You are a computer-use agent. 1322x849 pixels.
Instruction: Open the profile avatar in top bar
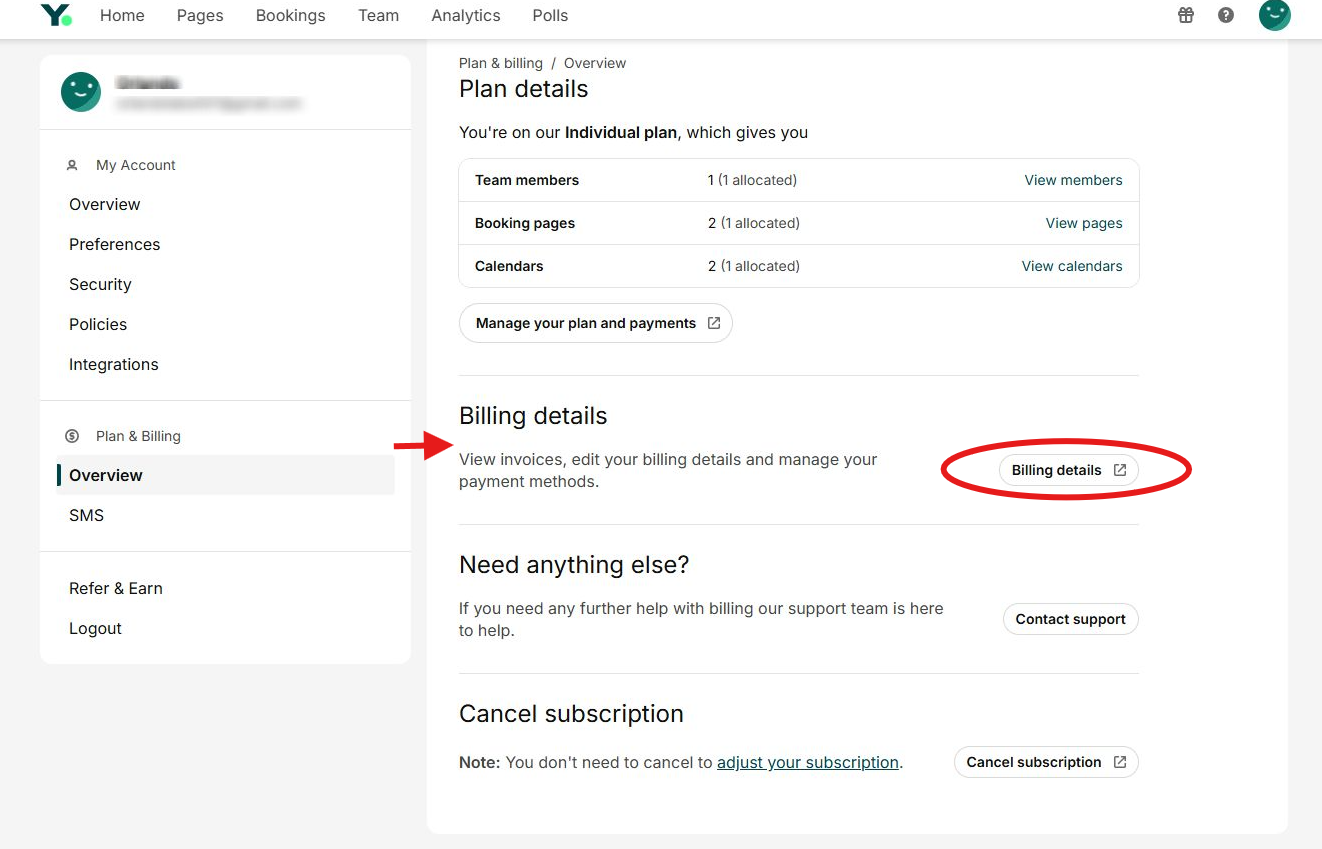click(x=1274, y=15)
